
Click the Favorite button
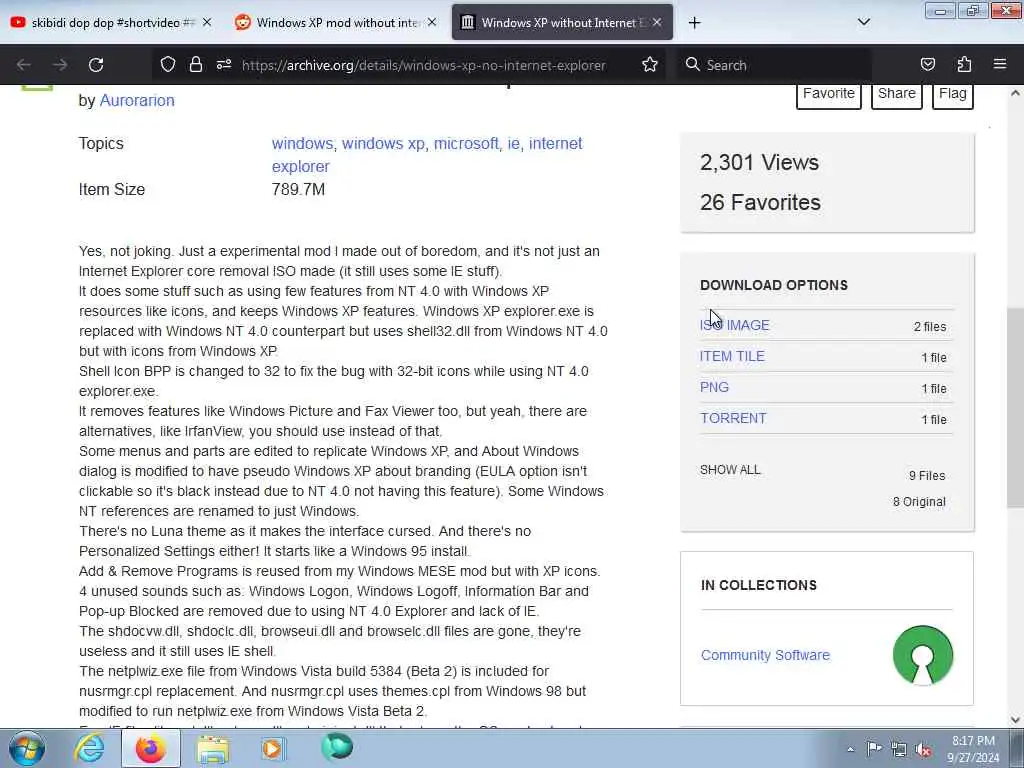tap(828, 94)
